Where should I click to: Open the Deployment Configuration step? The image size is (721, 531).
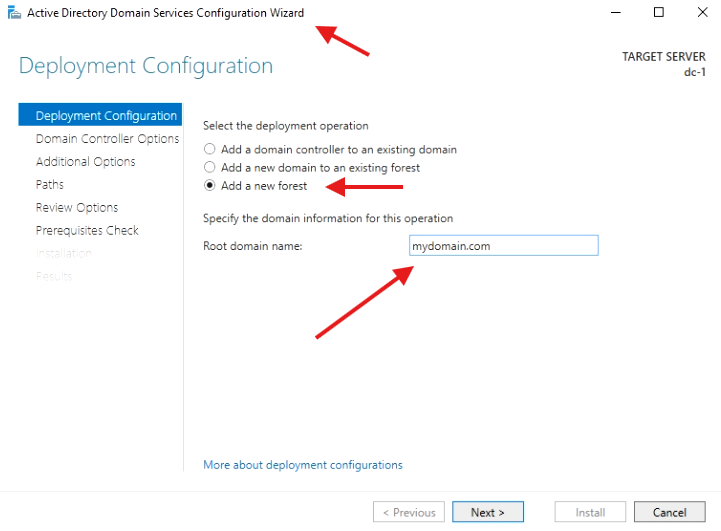pyautogui.click(x=100, y=115)
